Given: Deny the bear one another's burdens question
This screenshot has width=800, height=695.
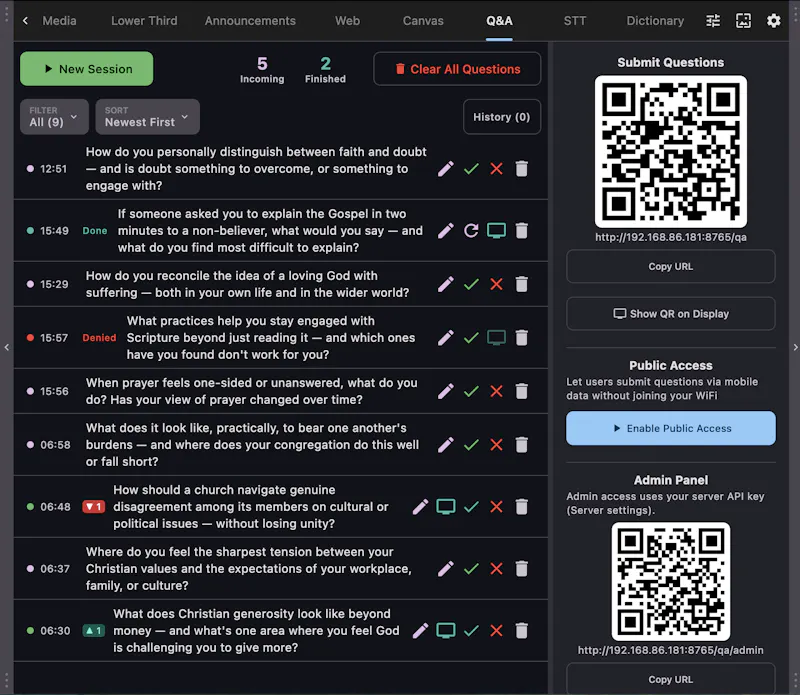Looking at the screenshot, I should (496, 445).
